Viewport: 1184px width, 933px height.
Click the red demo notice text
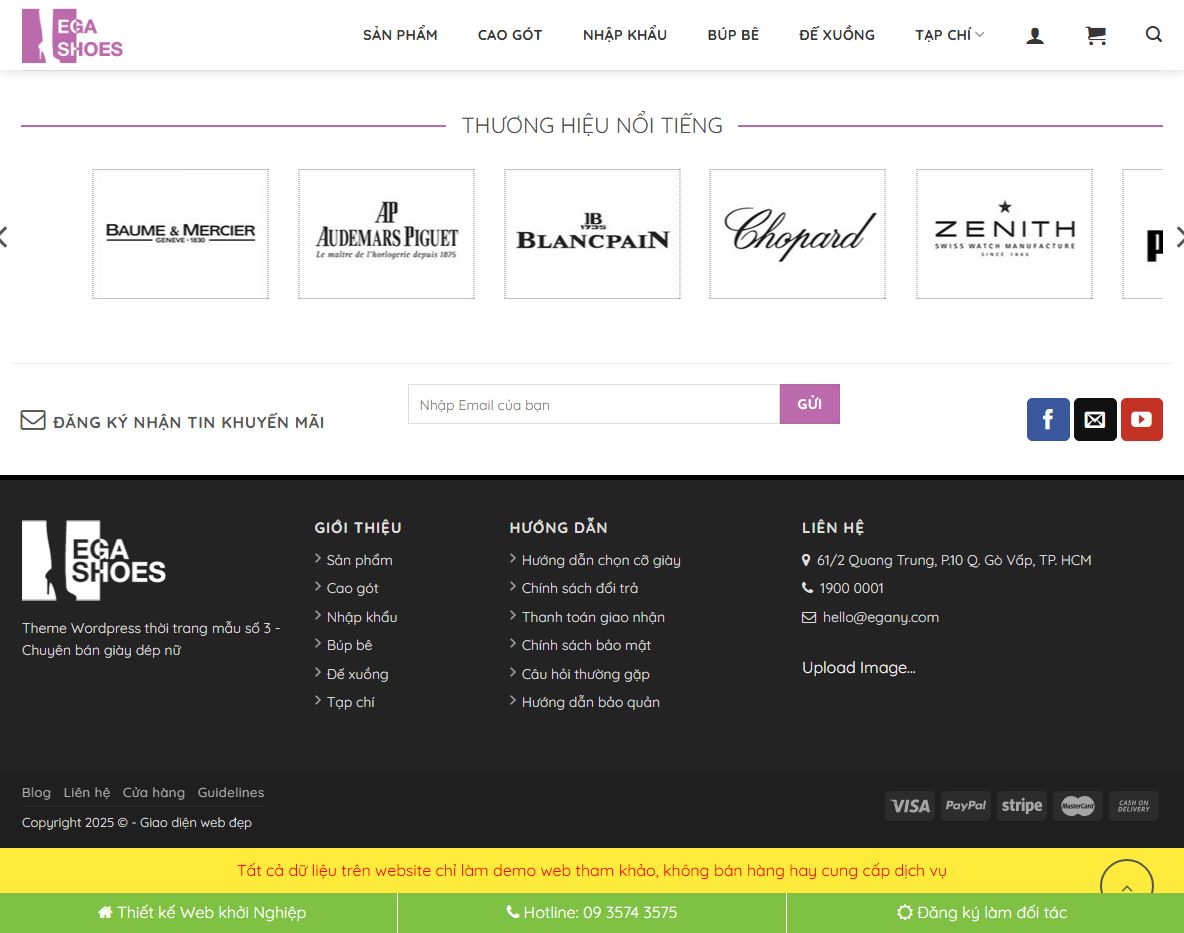click(591, 870)
